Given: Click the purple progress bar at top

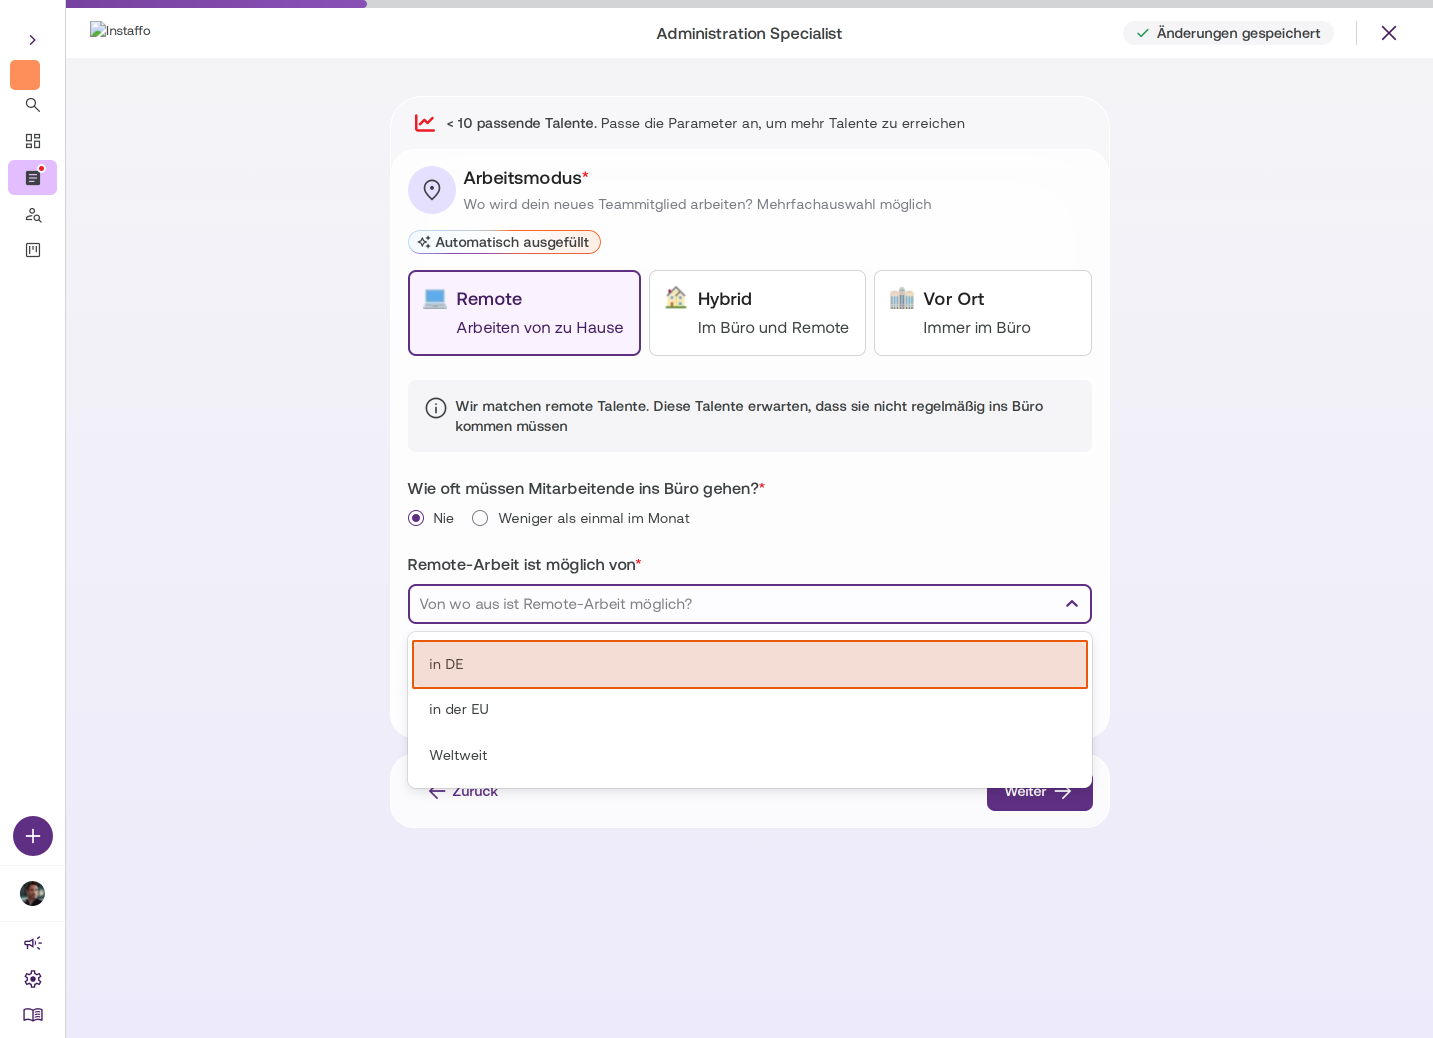Looking at the screenshot, I should (216, 4).
